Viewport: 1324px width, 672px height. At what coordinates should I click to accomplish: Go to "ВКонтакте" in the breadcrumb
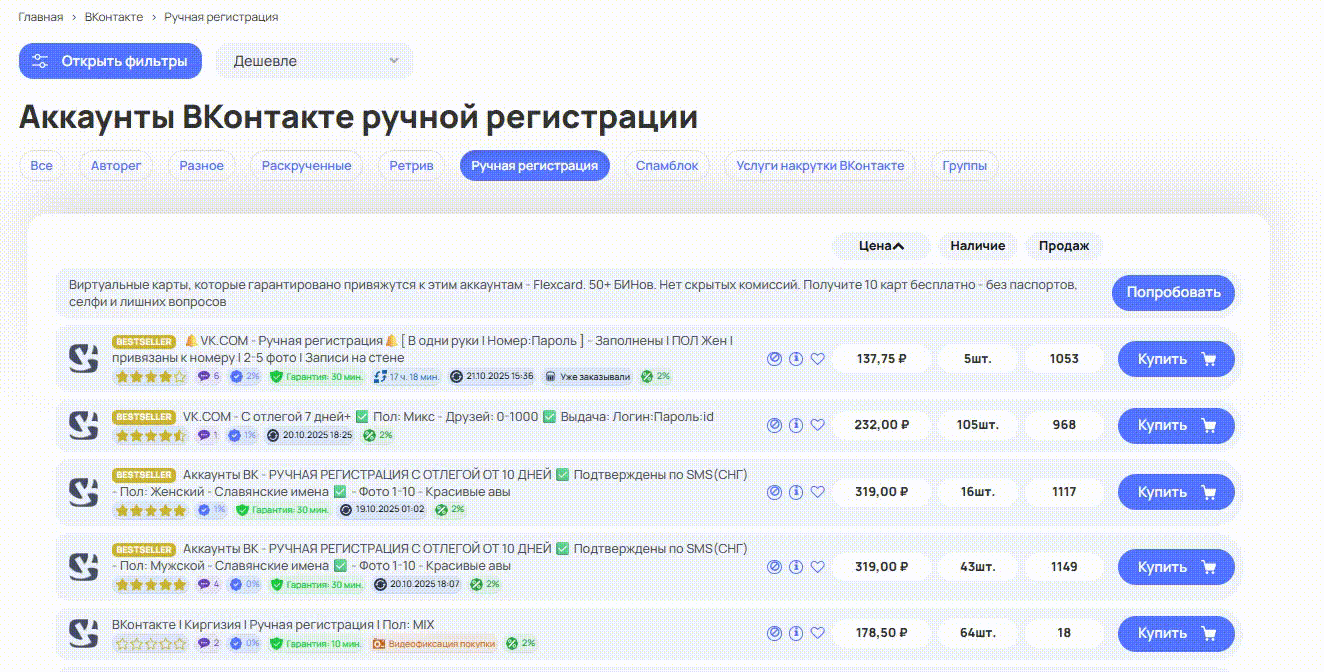(113, 17)
